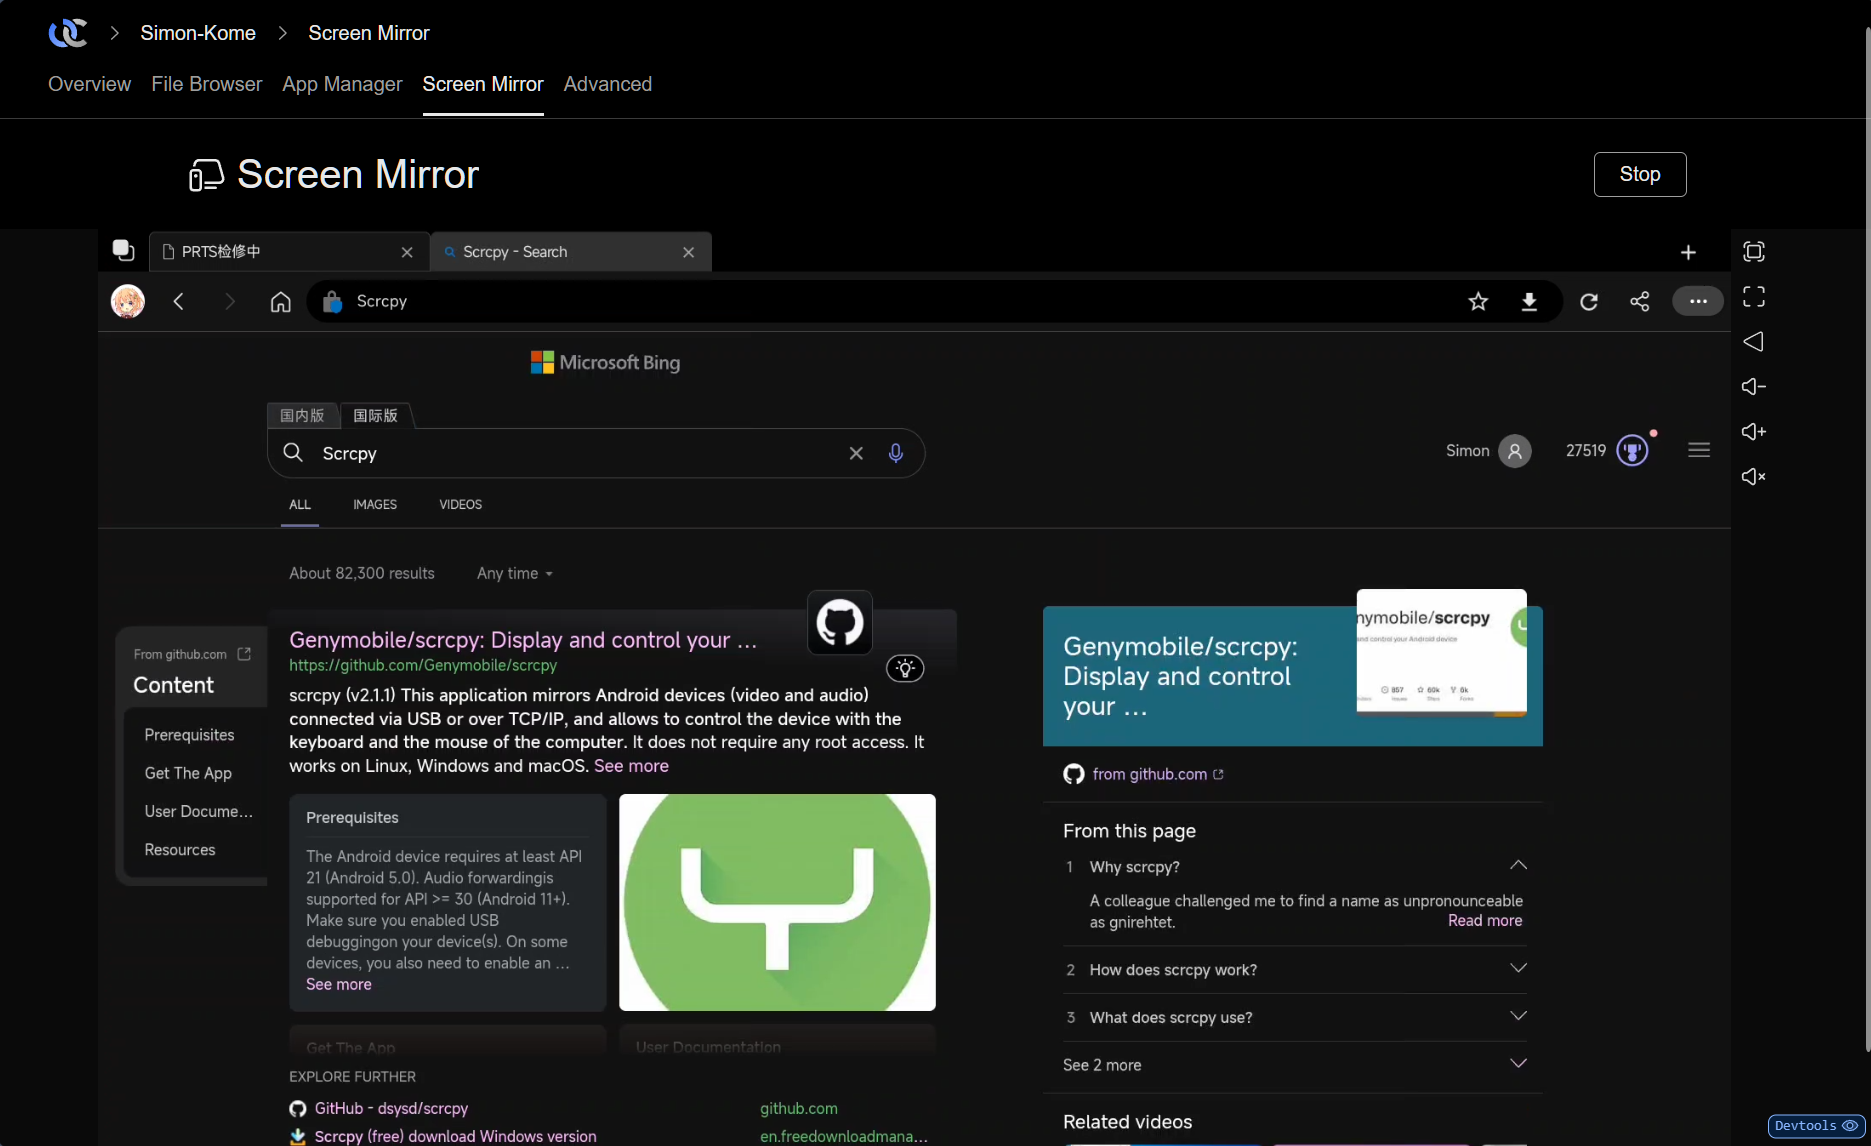Image resolution: width=1871 pixels, height=1146 pixels.
Task: Enter fullscreen via the sidebar fullscreen icon
Action: (1753, 296)
